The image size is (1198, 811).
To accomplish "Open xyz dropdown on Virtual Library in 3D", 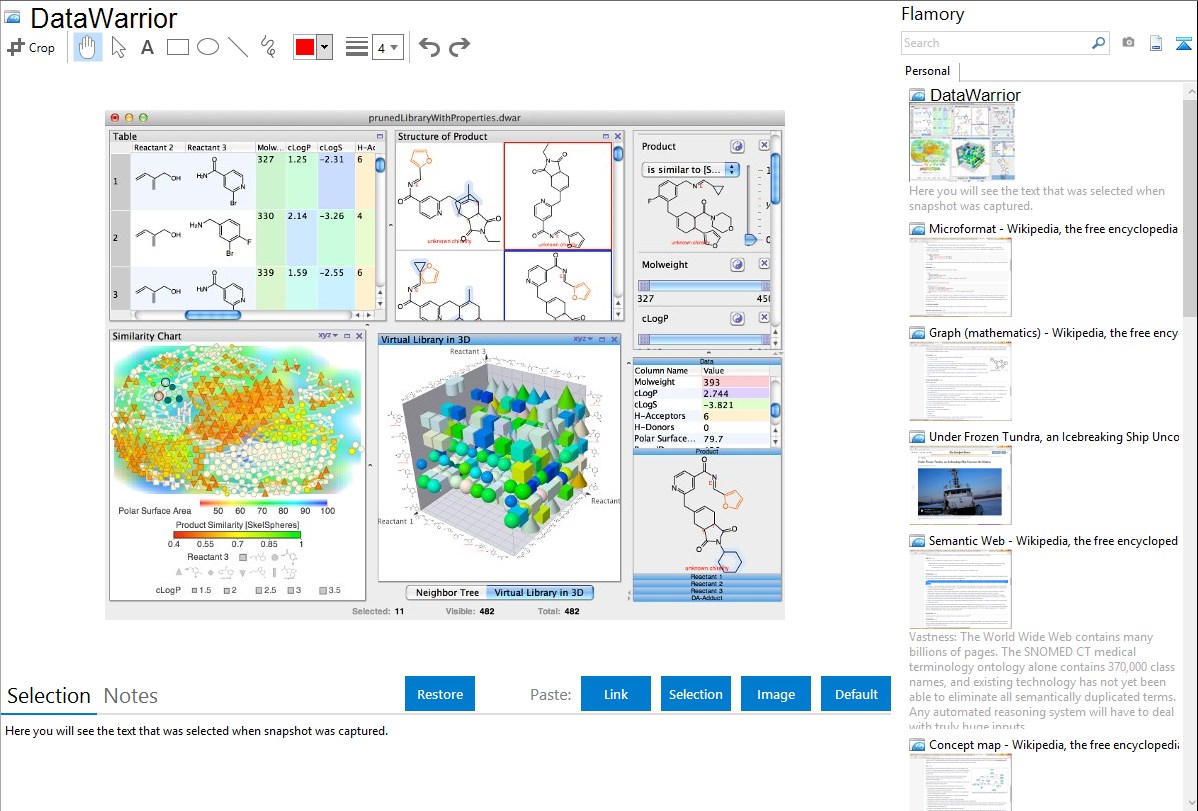I will 584,339.
